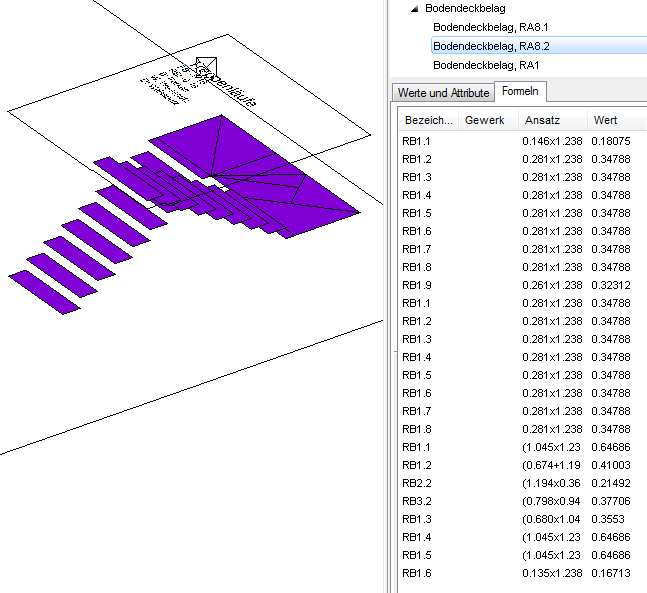Select the RB1.6 row with 0.135x1.238
The height and width of the screenshot is (593, 647).
pyautogui.click(x=522, y=573)
